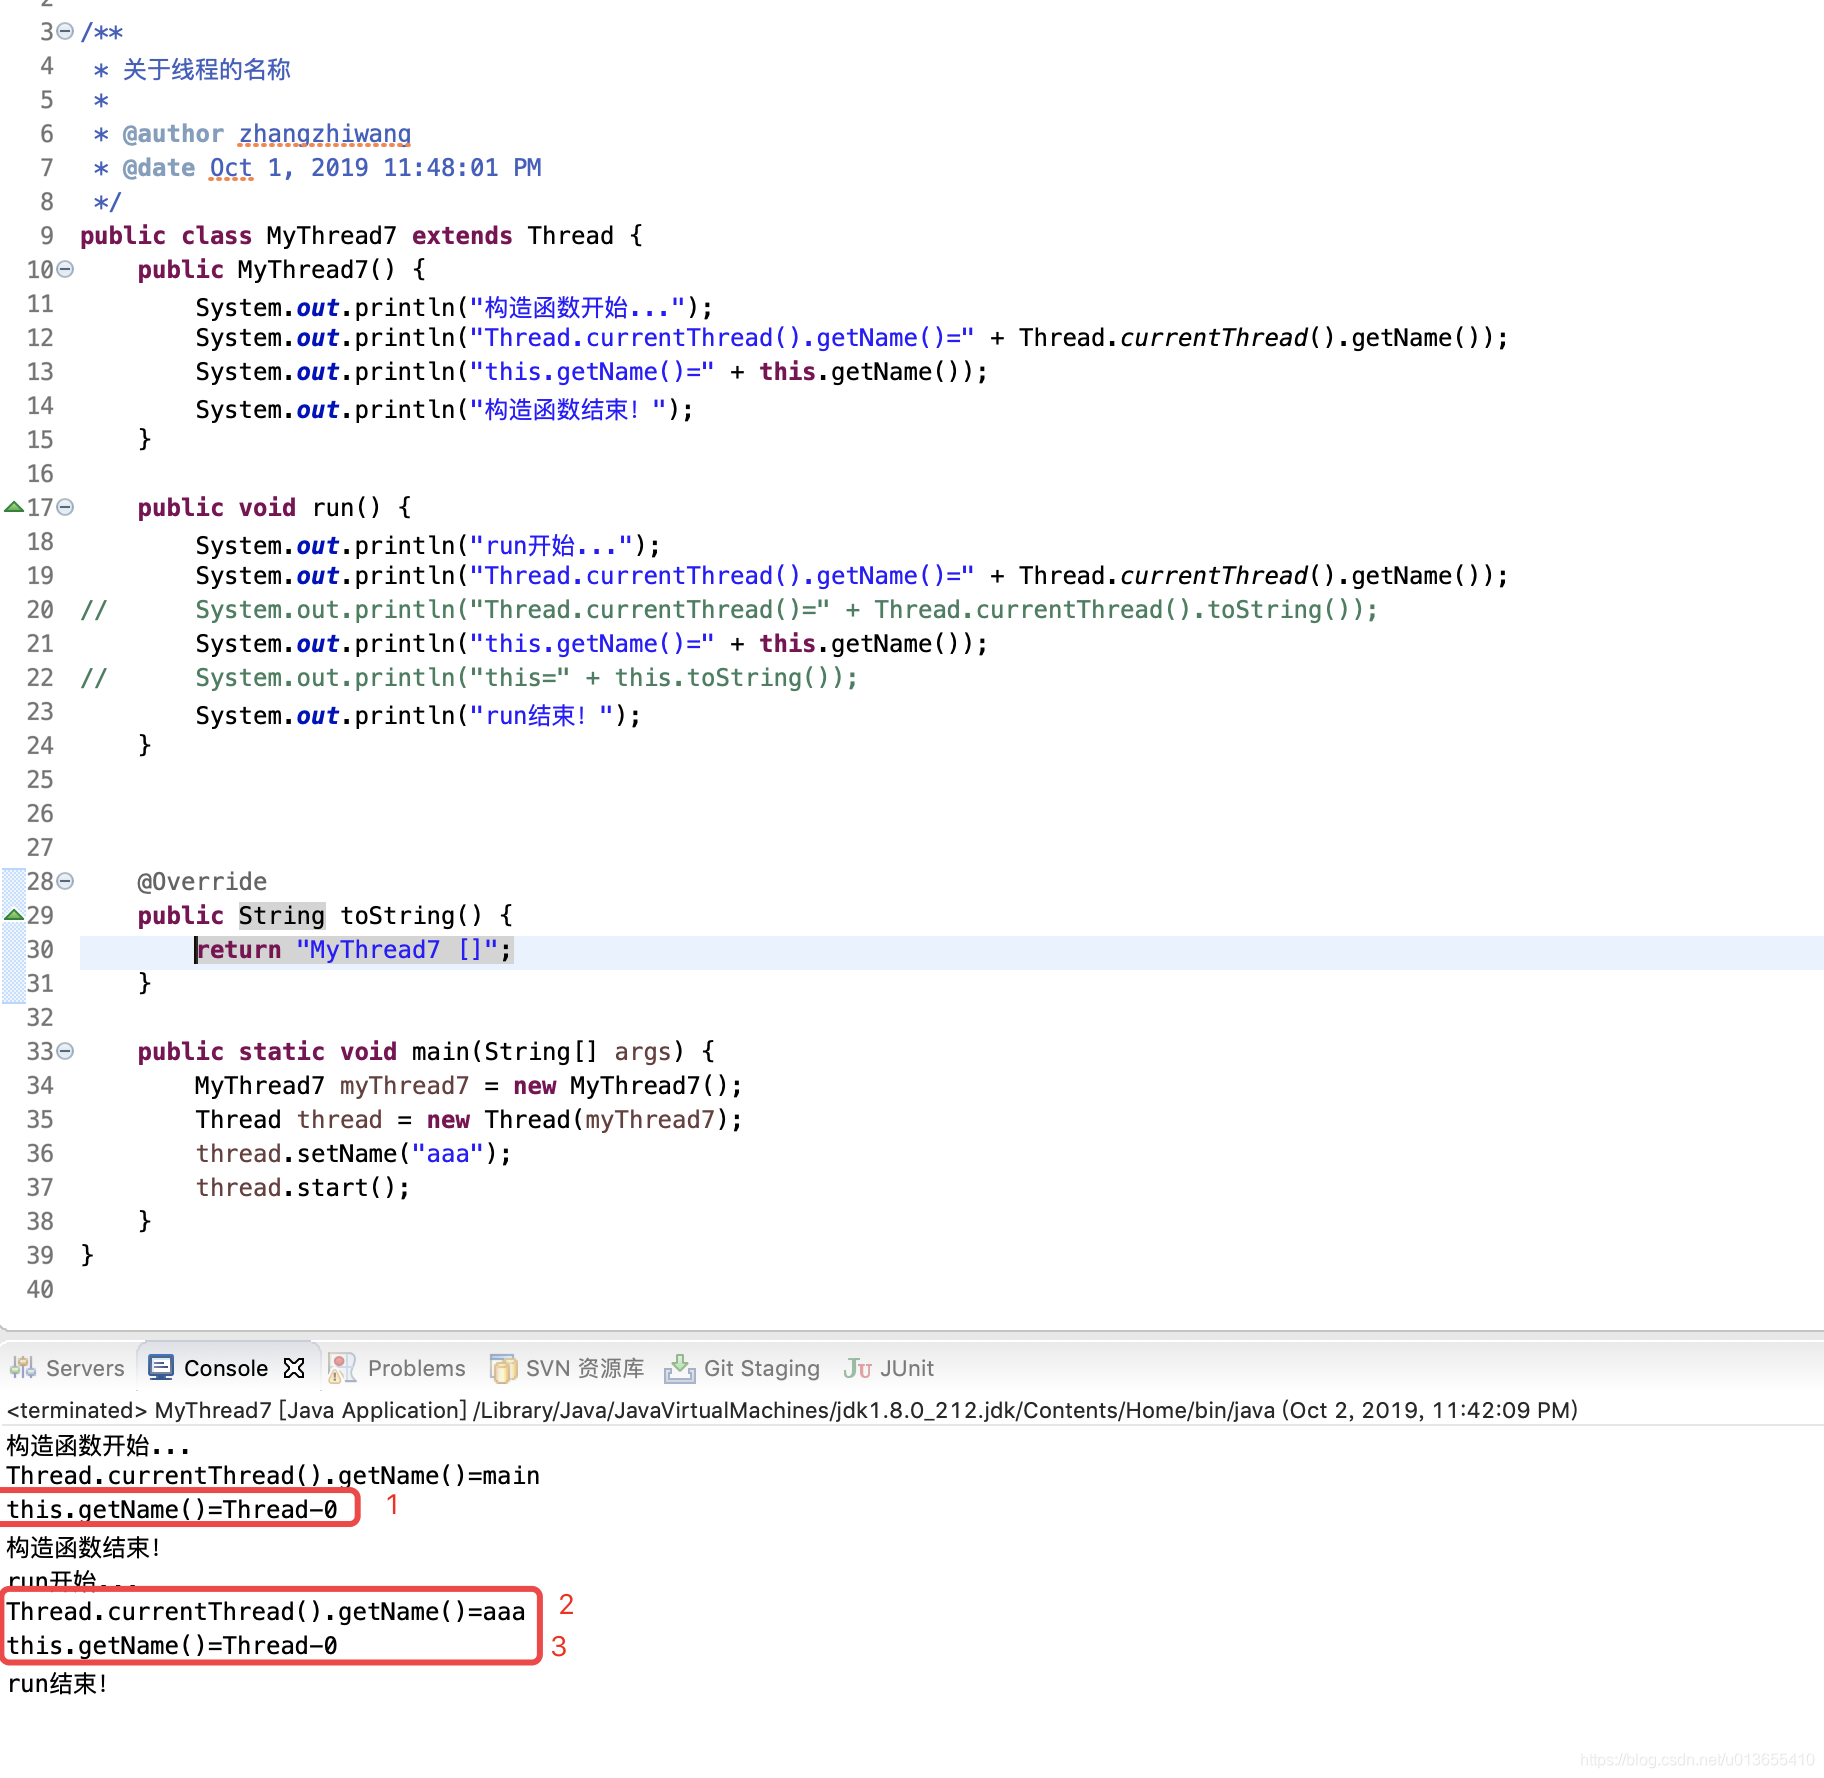
Task: Click the Console view icon
Action: 160,1367
